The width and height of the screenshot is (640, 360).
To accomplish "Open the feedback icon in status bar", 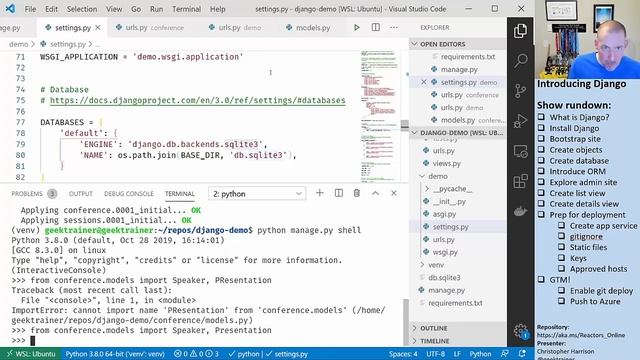I will pyautogui.click(x=505, y=354).
